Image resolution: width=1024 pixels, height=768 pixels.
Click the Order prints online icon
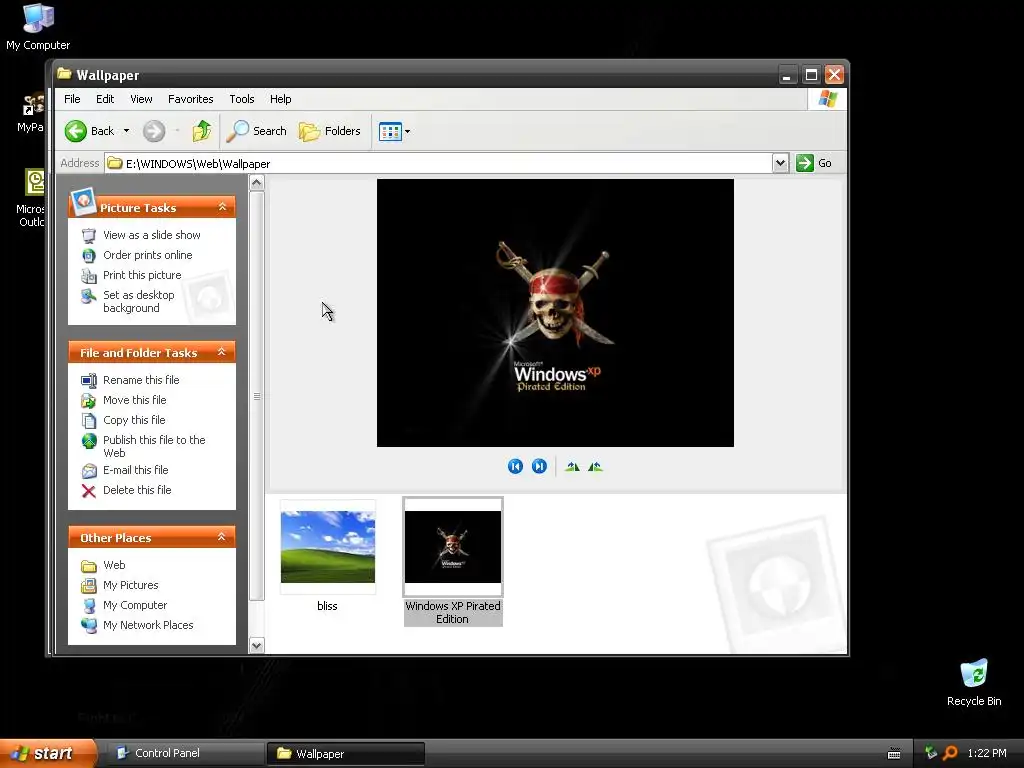(x=89, y=255)
